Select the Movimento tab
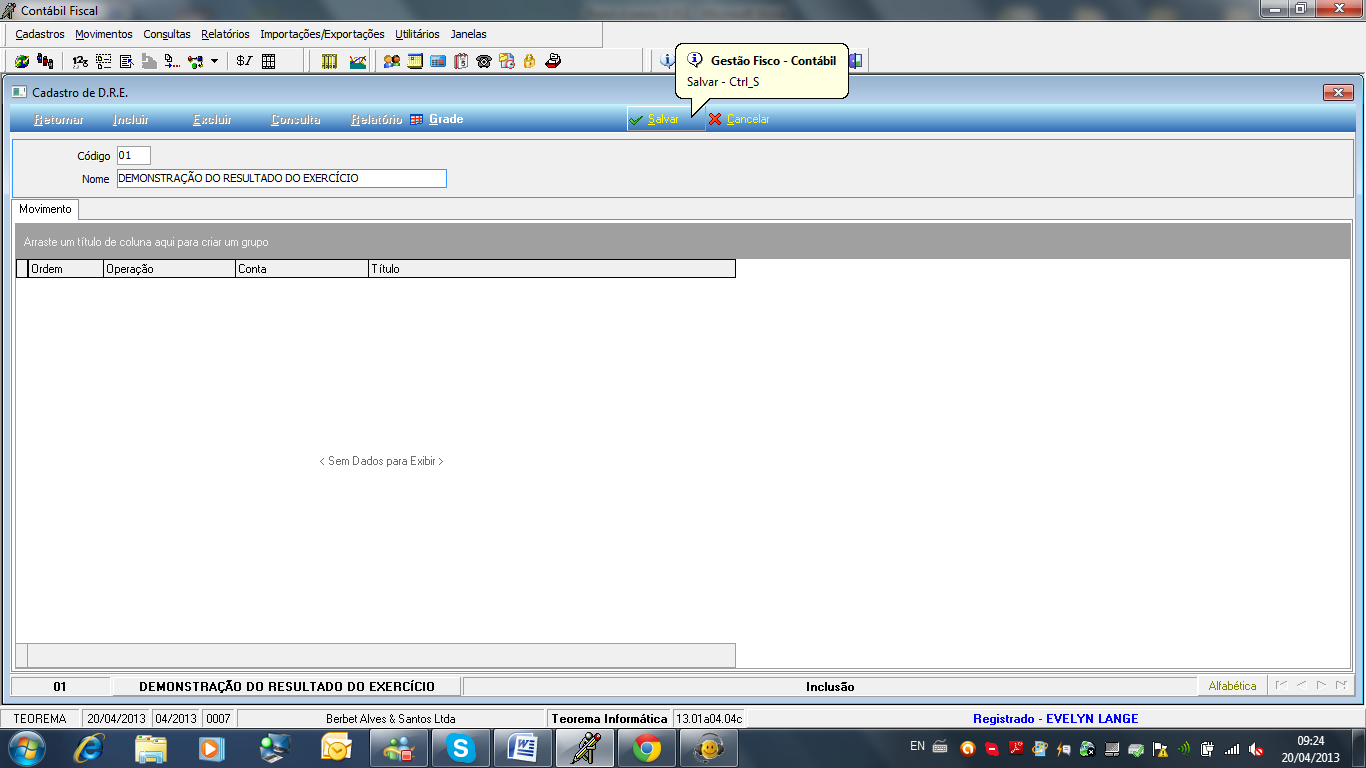 coord(46,209)
